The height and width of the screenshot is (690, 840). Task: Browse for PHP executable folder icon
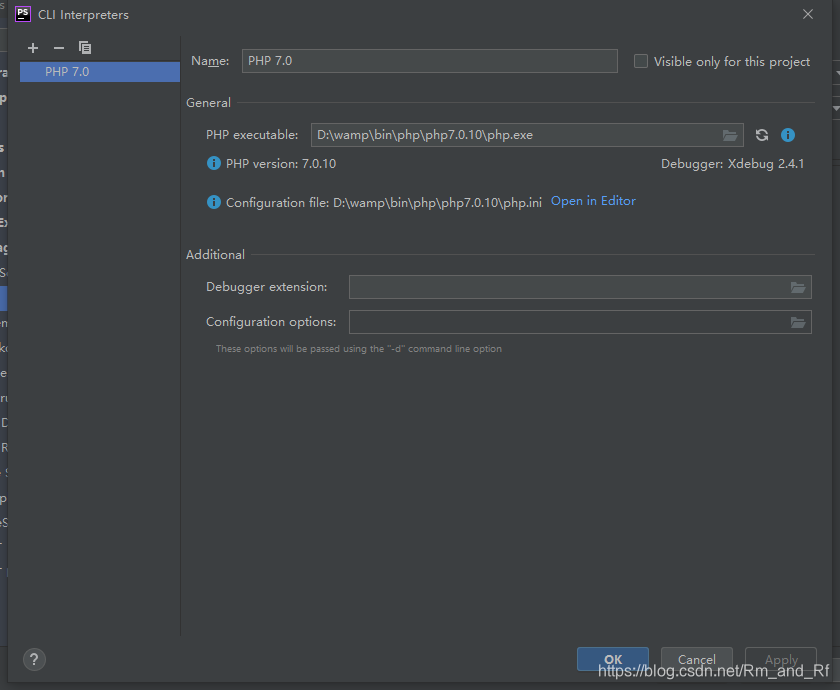coord(730,136)
